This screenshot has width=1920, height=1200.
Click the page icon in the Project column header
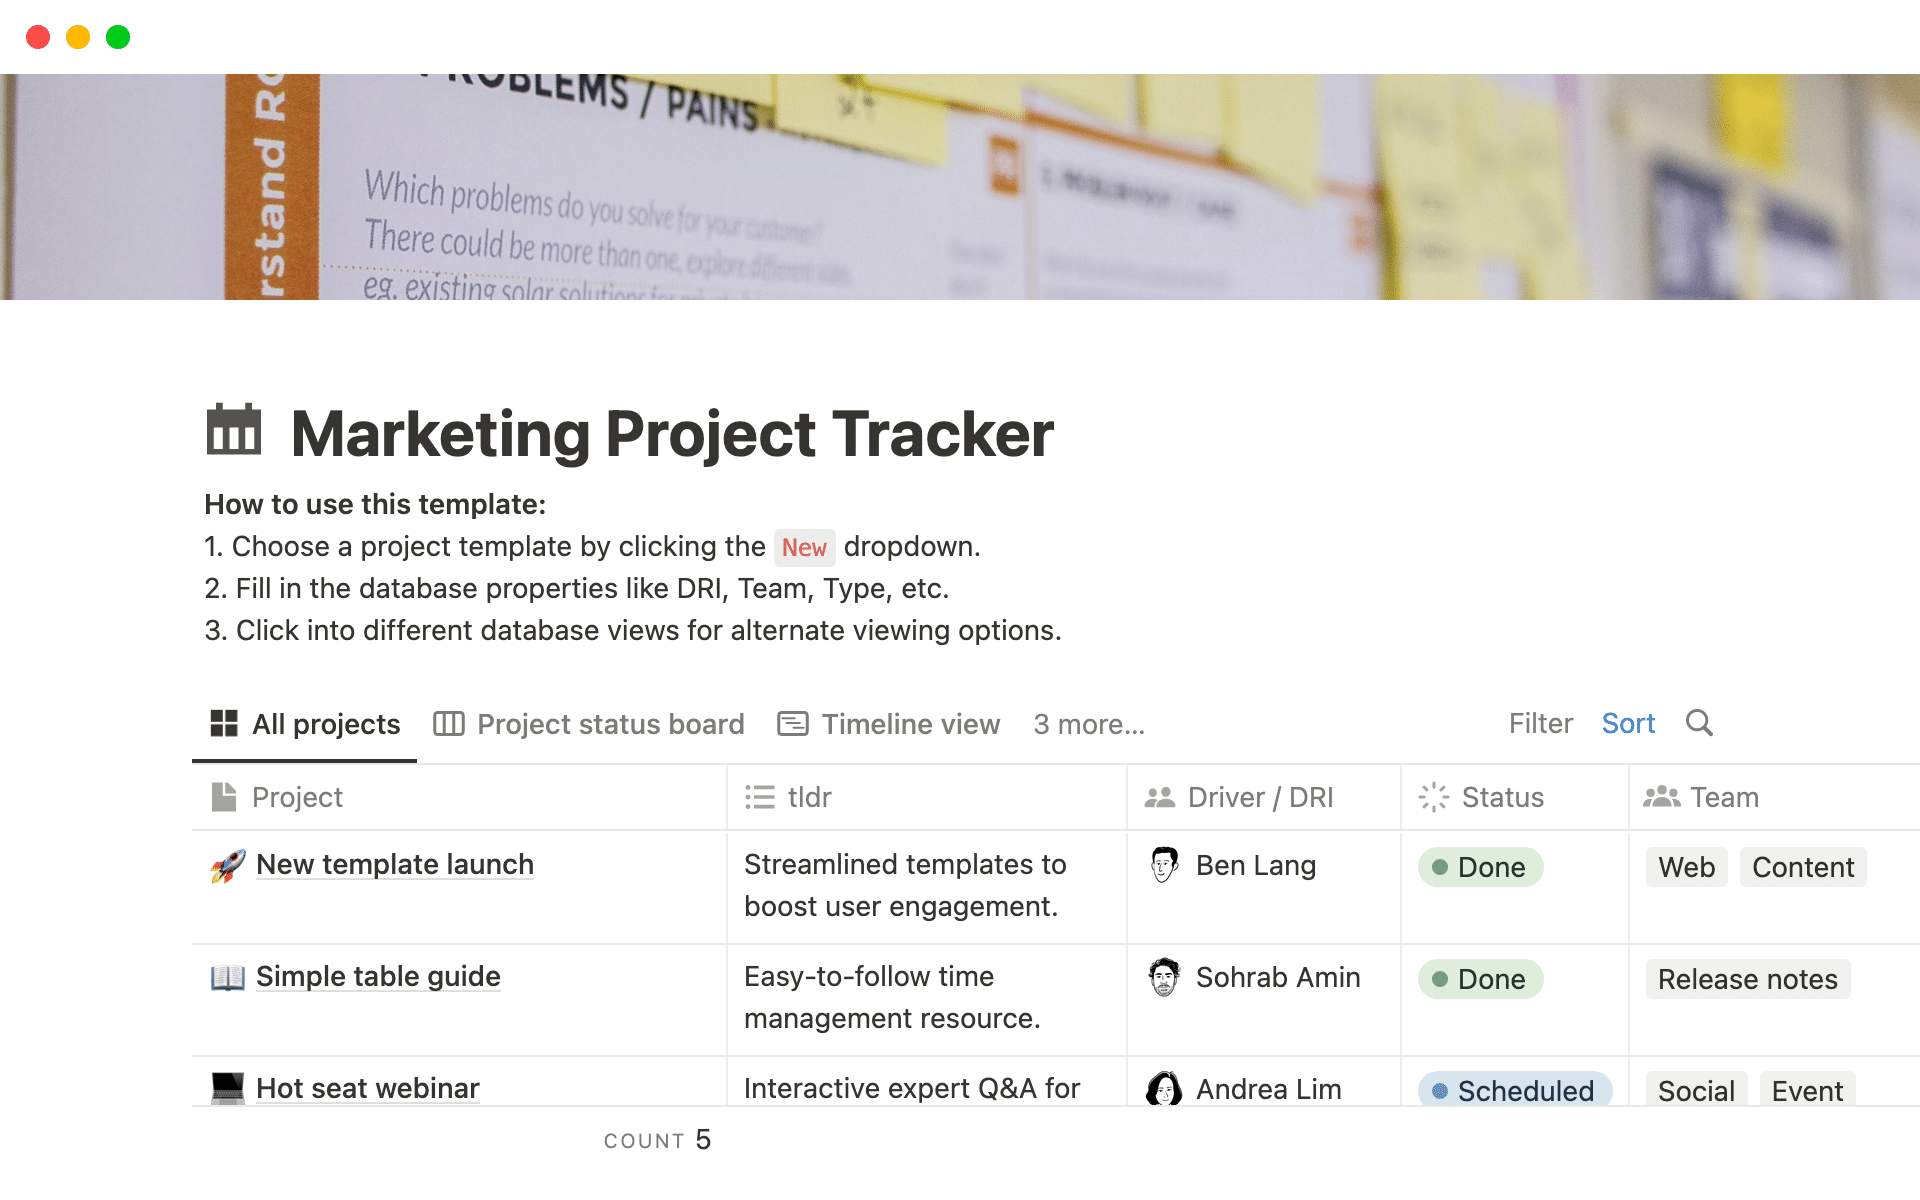(x=223, y=796)
